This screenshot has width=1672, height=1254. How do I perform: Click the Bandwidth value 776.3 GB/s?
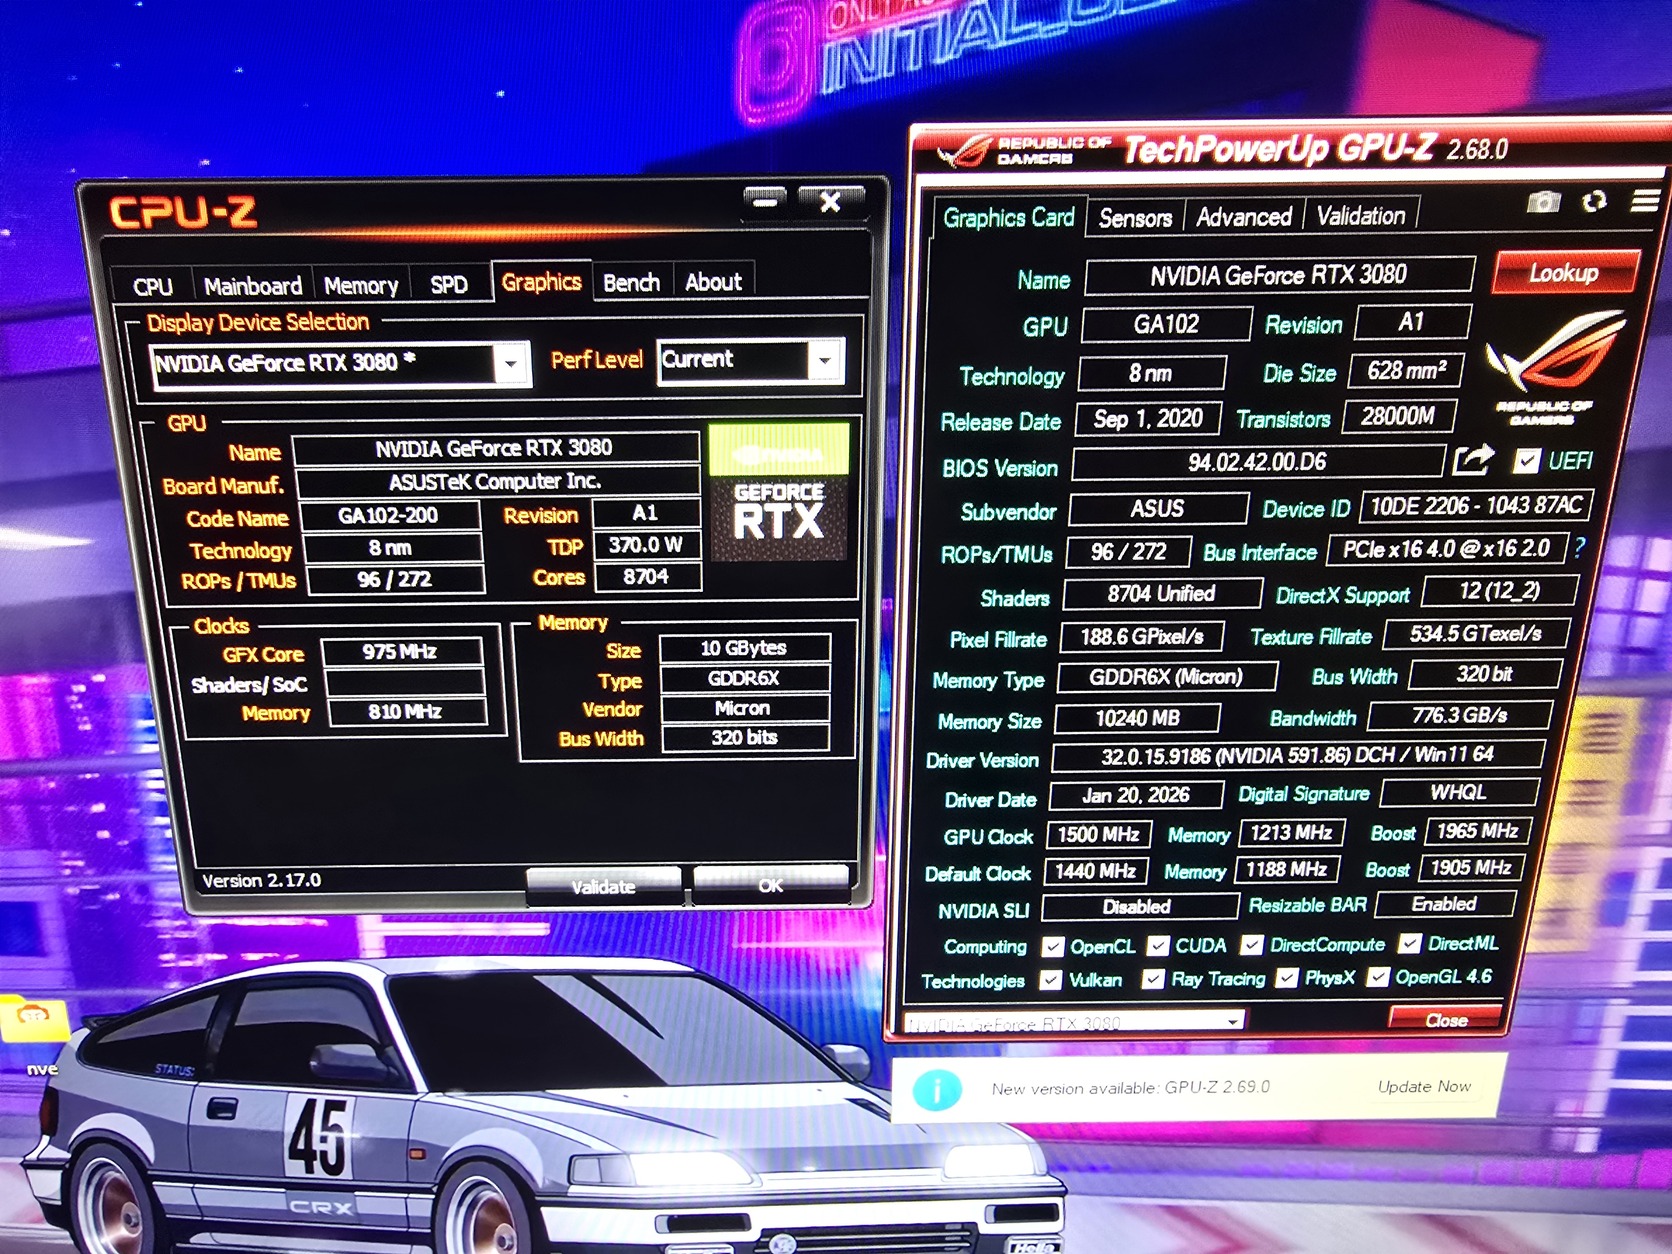tap(1459, 715)
